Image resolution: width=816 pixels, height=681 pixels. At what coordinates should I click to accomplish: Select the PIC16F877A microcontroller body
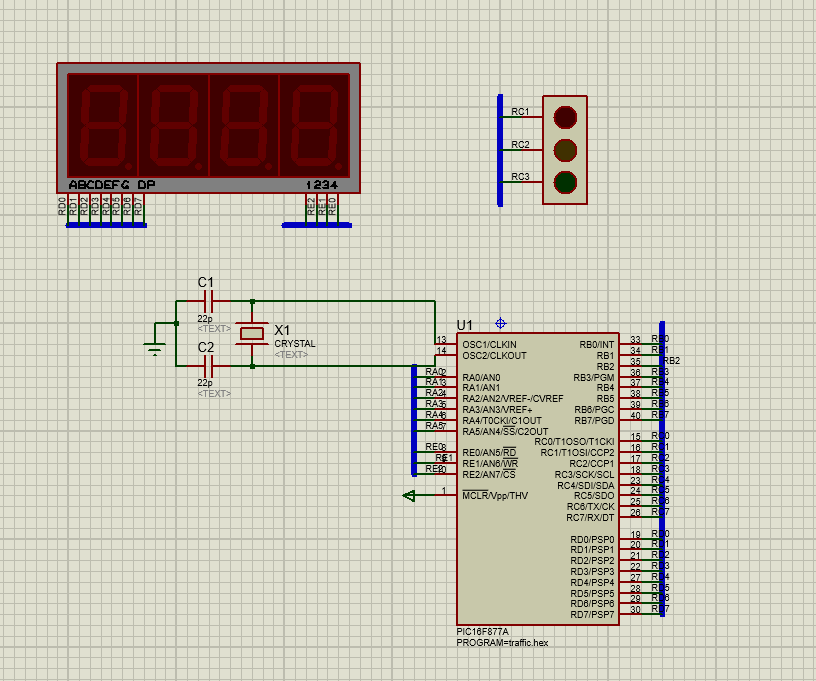point(538,479)
